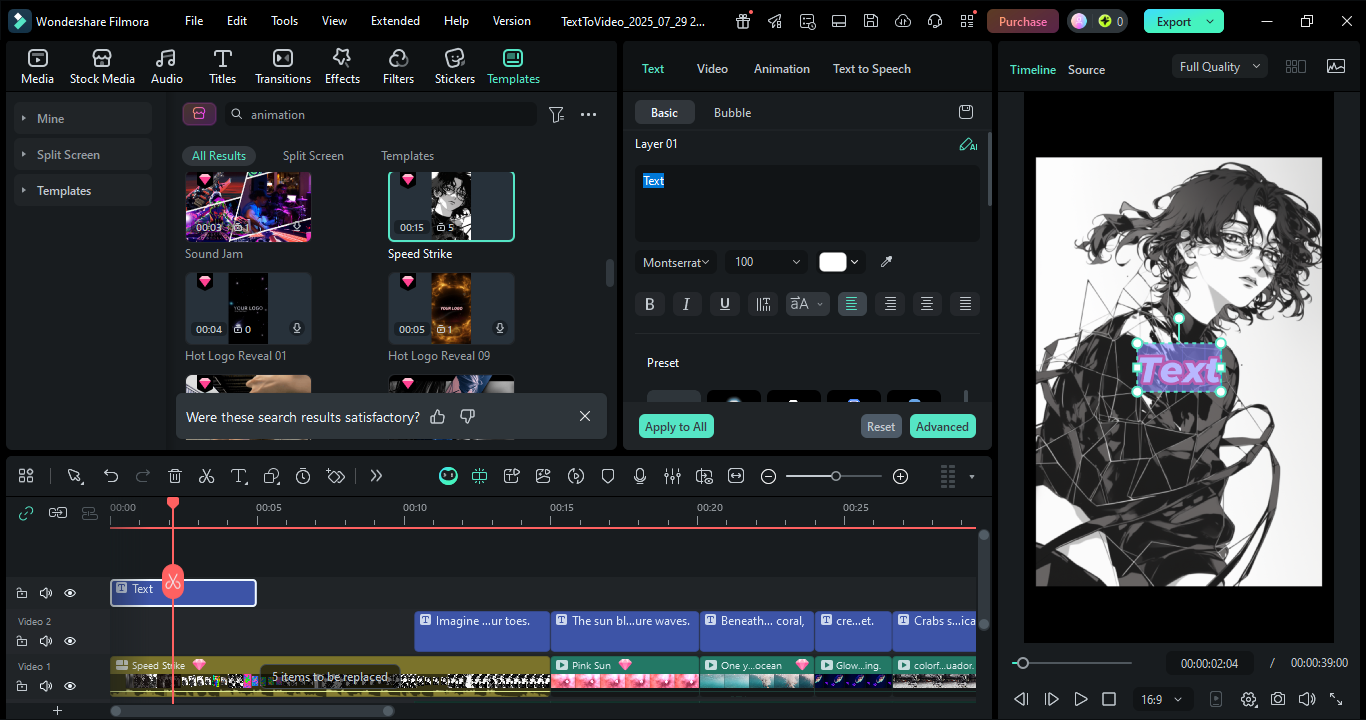The image size is (1366, 720).
Task: Pick text color with the eyedropper
Action: (x=885, y=262)
